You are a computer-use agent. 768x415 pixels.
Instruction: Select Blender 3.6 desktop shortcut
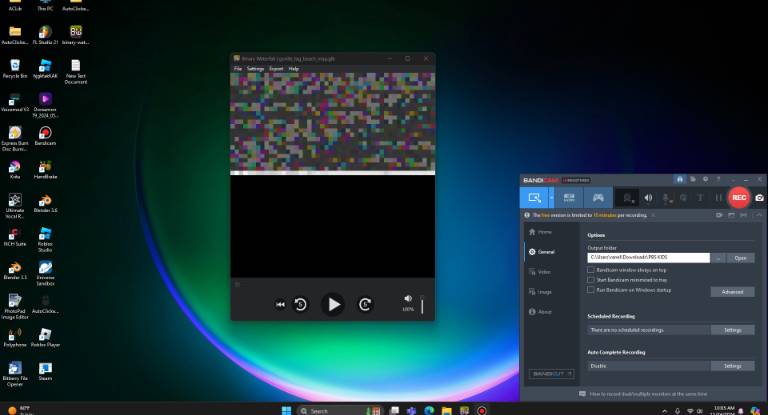coord(45,203)
